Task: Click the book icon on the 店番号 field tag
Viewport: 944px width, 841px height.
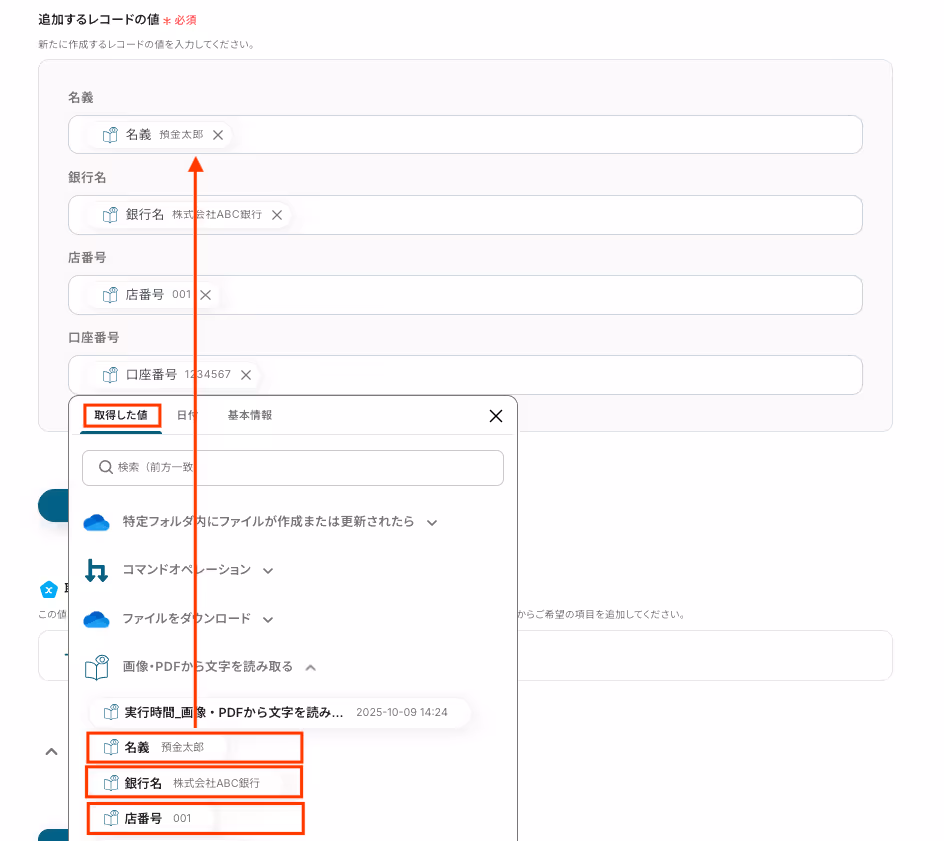Action: pyautogui.click(x=110, y=295)
